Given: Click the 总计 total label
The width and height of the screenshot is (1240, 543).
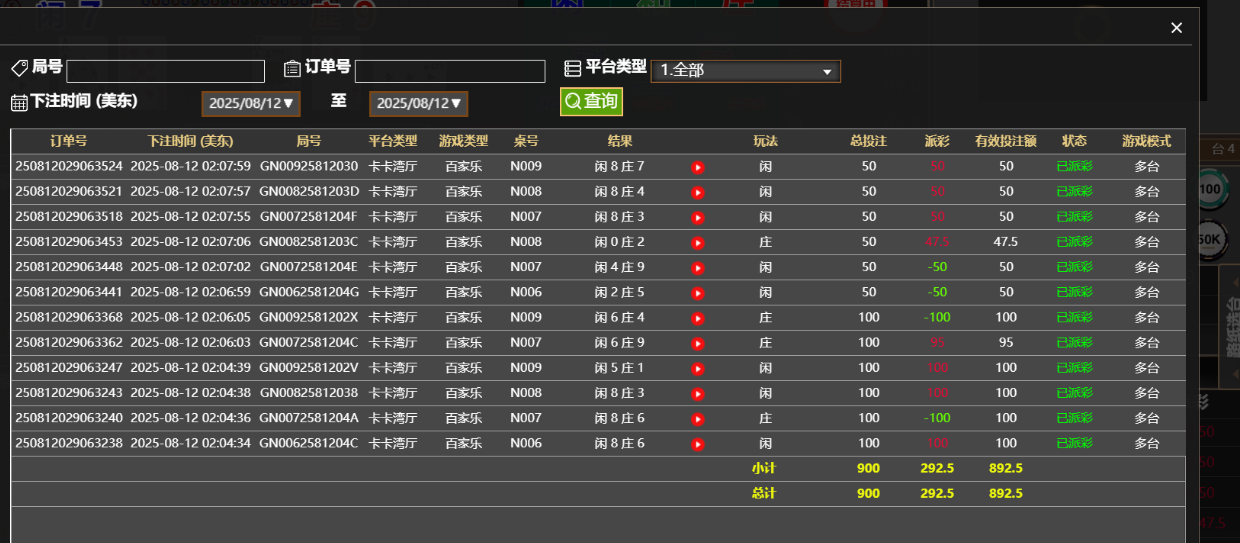Looking at the screenshot, I should [x=764, y=493].
